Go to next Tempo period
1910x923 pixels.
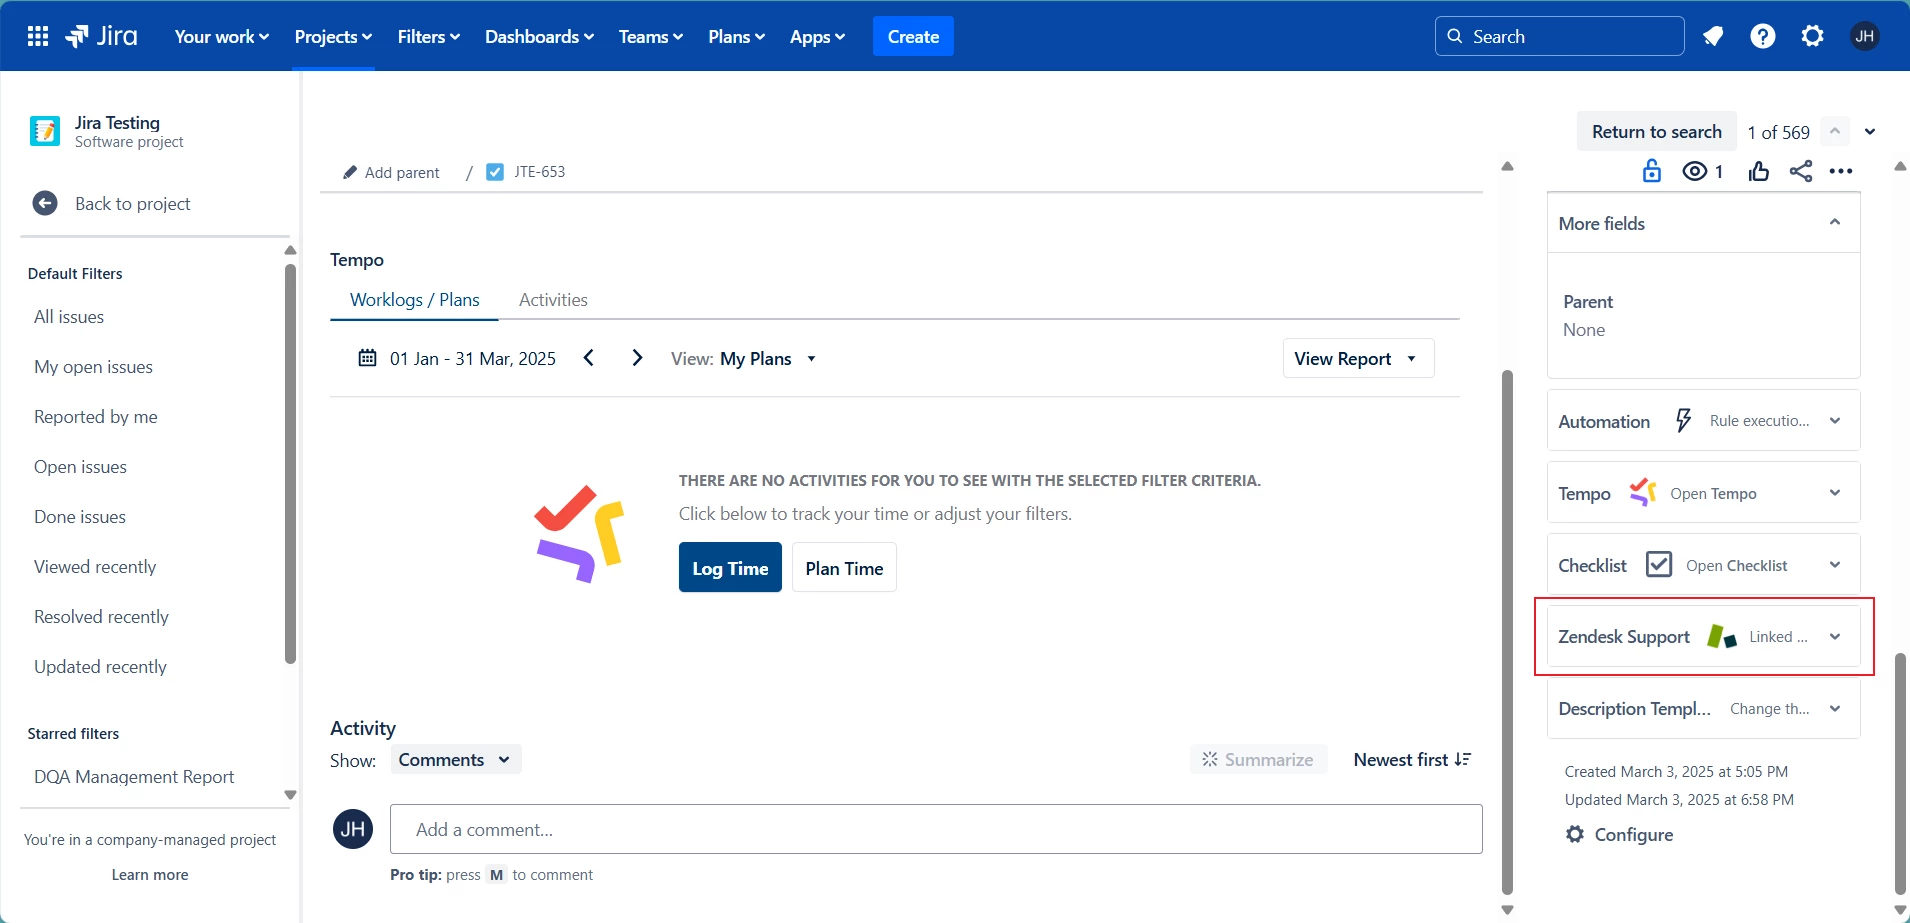(637, 358)
